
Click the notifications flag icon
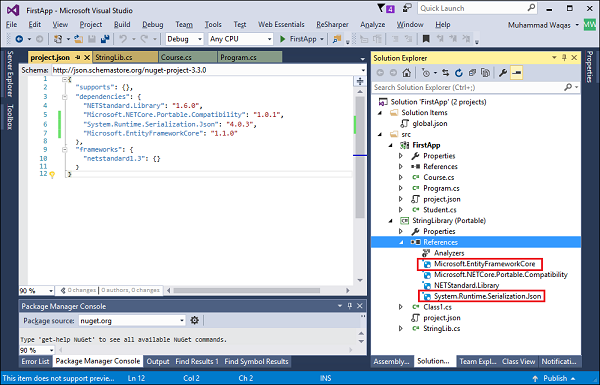[x=386, y=8]
